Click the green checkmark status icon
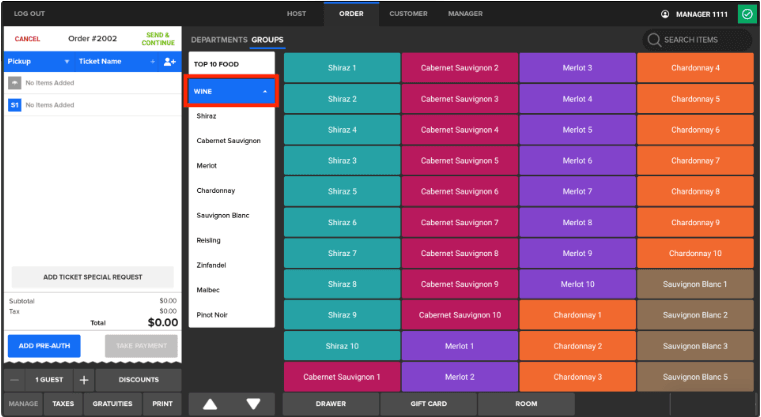 (747, 14)
